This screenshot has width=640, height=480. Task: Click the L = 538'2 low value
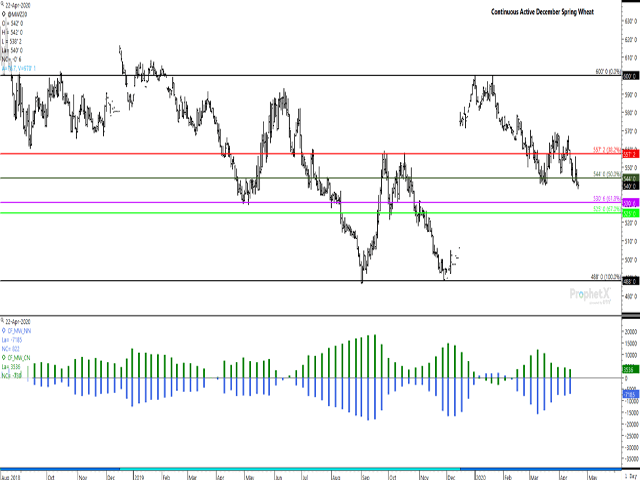(x=11, y=42)
